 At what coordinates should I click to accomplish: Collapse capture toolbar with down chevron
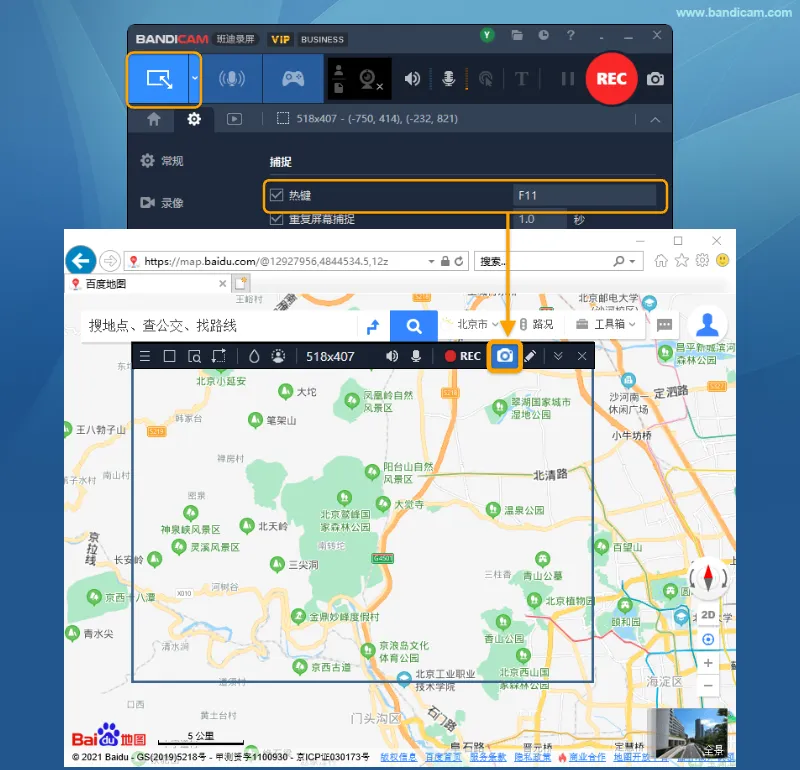tap(558, 356)
